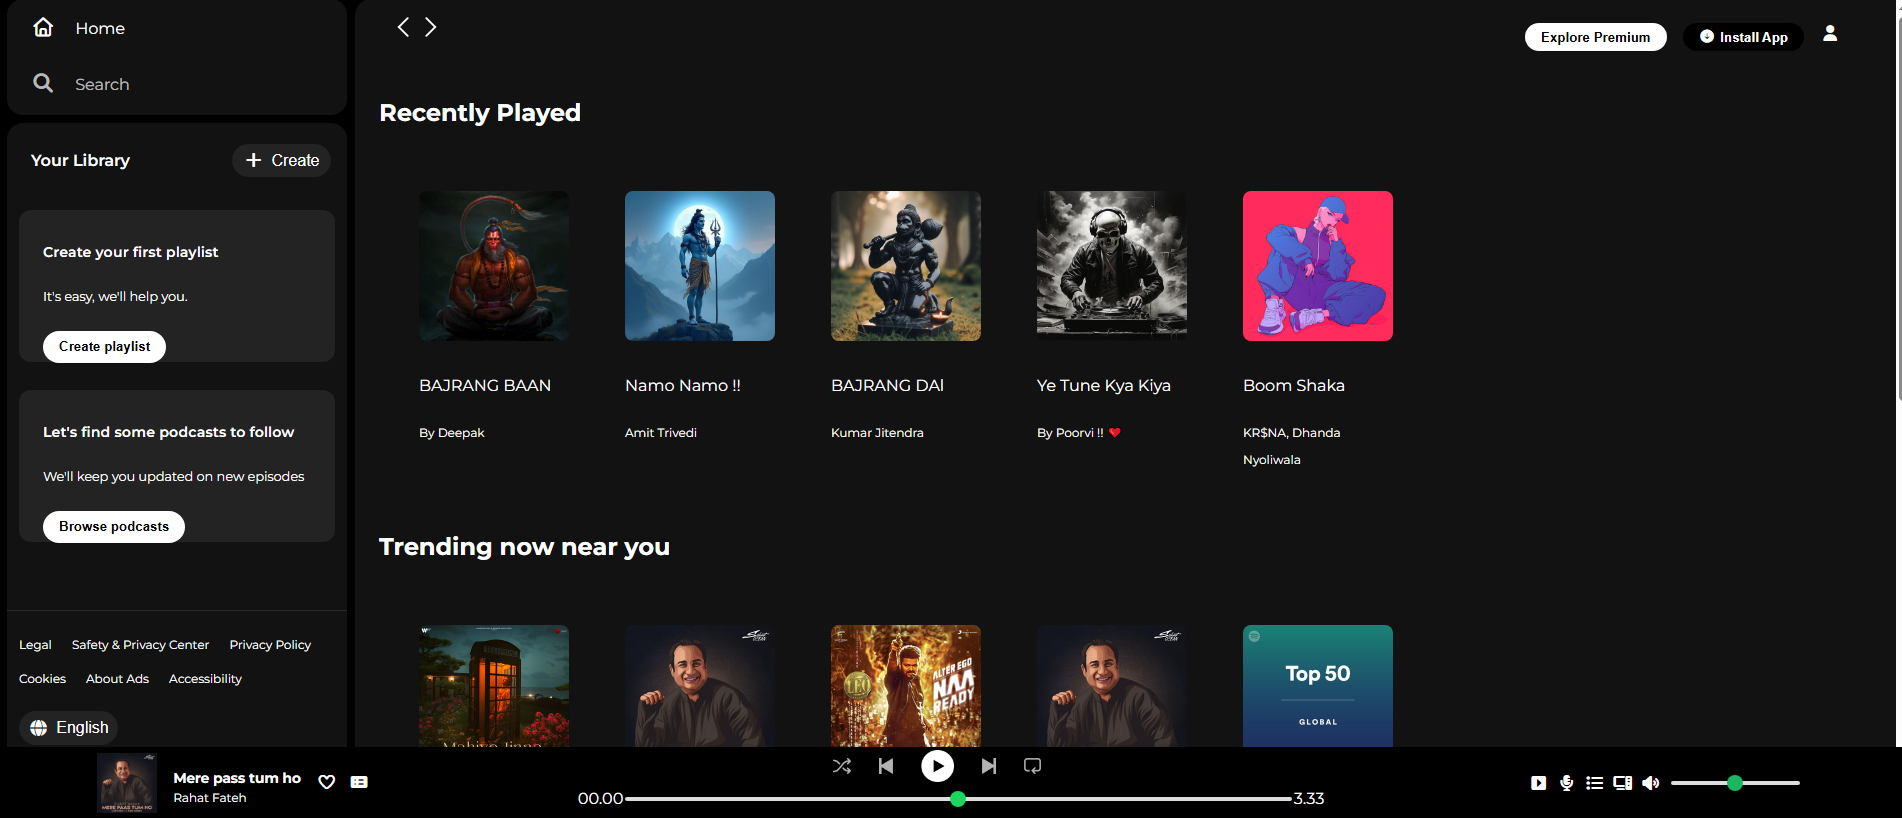Like Mere pass tum ho with heart icon

326,782
